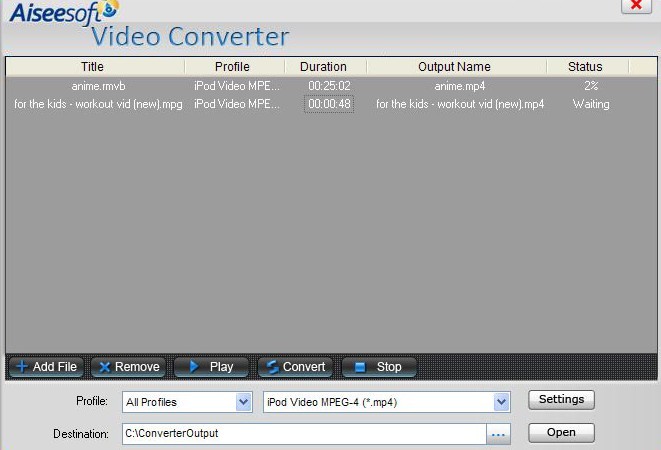The height and width of the screenshot is (450, 661).
Task: Click output name 'for the kids - workout vid (new).mp4'
Action: pos(460,104)
